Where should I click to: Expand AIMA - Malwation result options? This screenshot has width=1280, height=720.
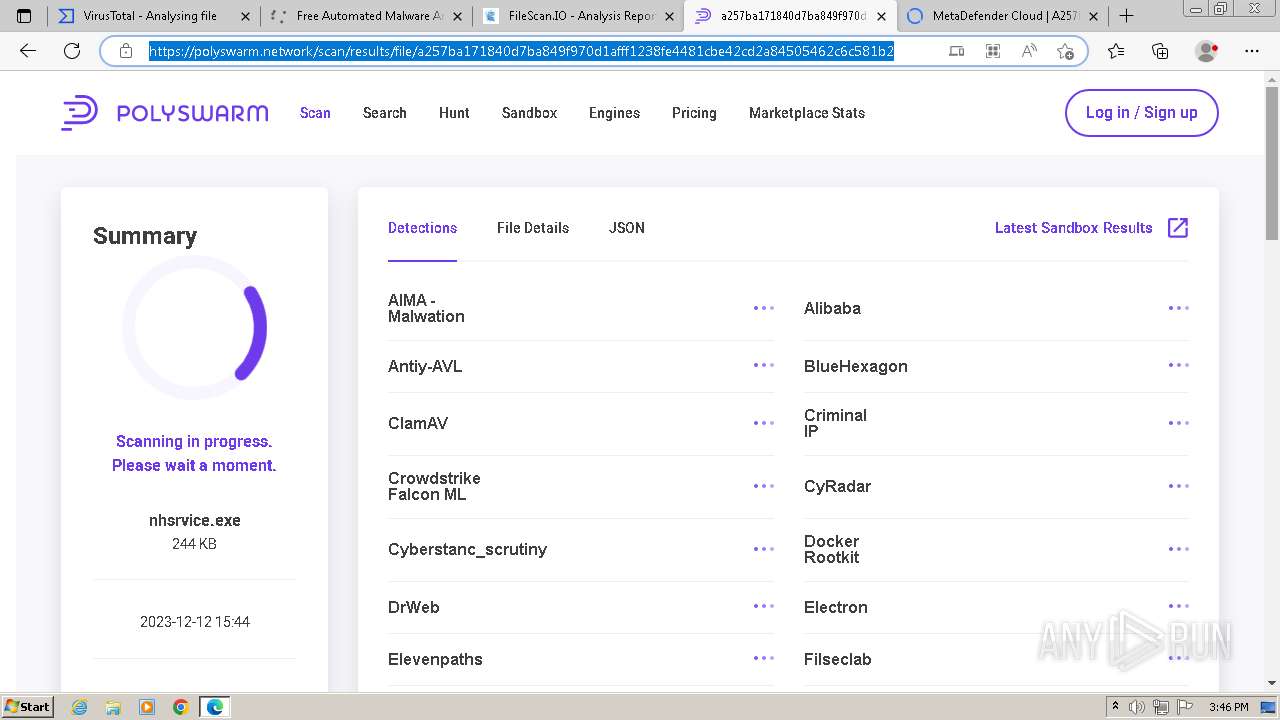click(764, 308)
